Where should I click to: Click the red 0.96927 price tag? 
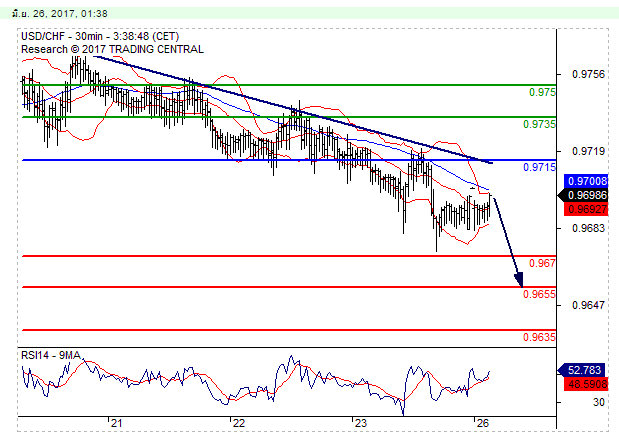(586, 209)
